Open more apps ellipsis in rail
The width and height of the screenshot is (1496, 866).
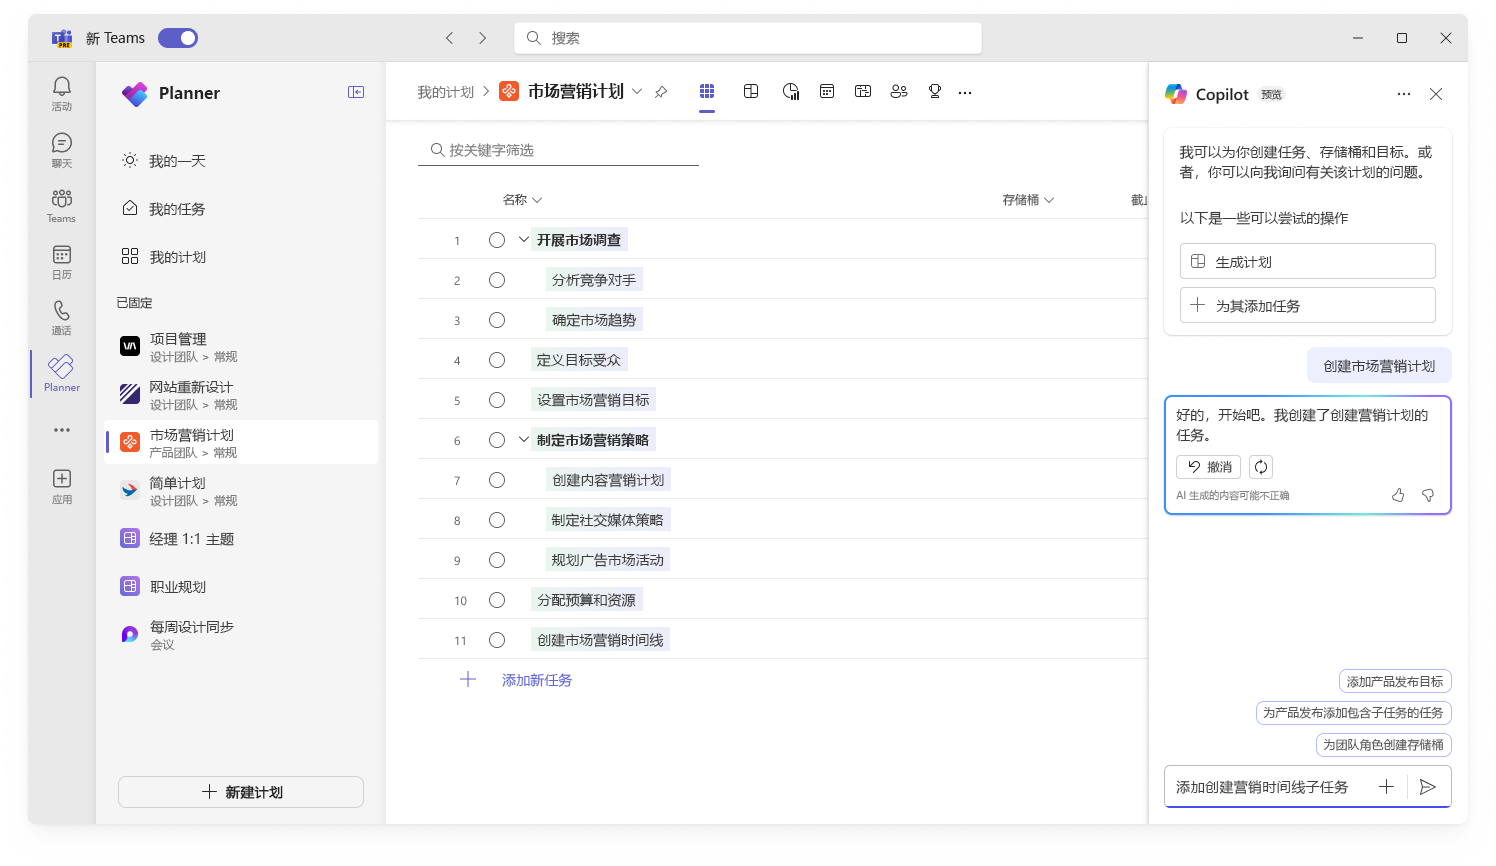click(x=62, y=430)
